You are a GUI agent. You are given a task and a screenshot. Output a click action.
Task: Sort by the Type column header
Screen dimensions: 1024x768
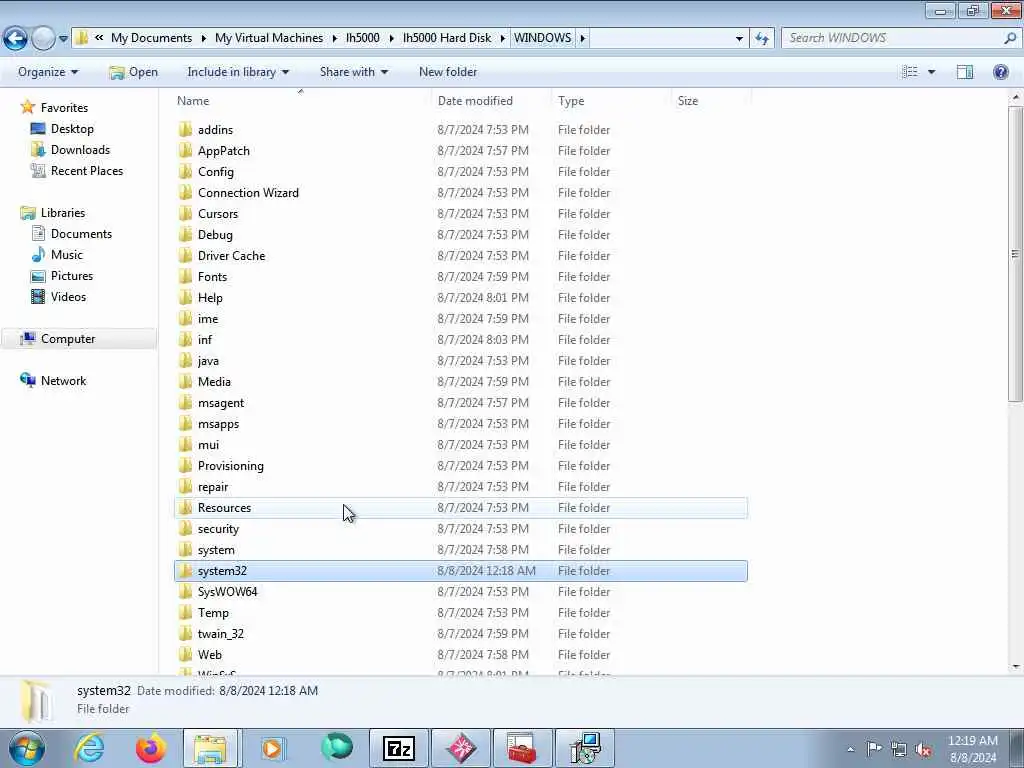pyautogui.click(x=611, y=101)
